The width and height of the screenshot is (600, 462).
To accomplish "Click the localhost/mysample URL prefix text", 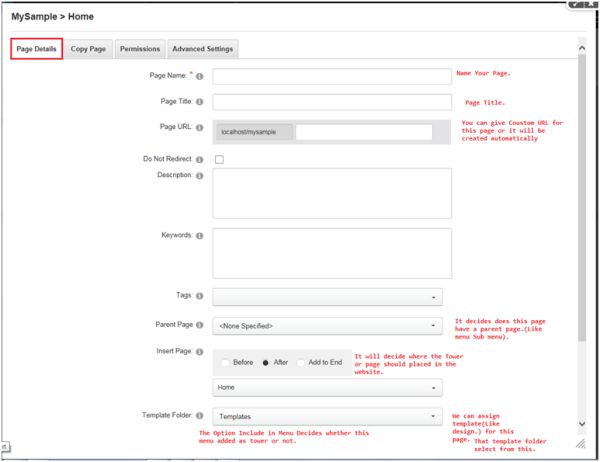I will [x=248, y=132].
